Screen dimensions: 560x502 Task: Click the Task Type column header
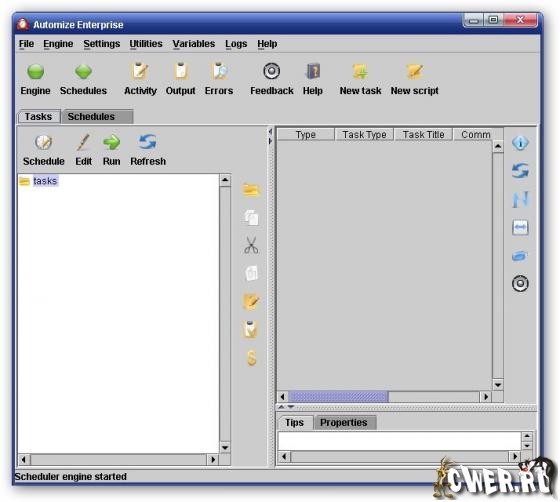pyautogui.click(x=364, y=135)
